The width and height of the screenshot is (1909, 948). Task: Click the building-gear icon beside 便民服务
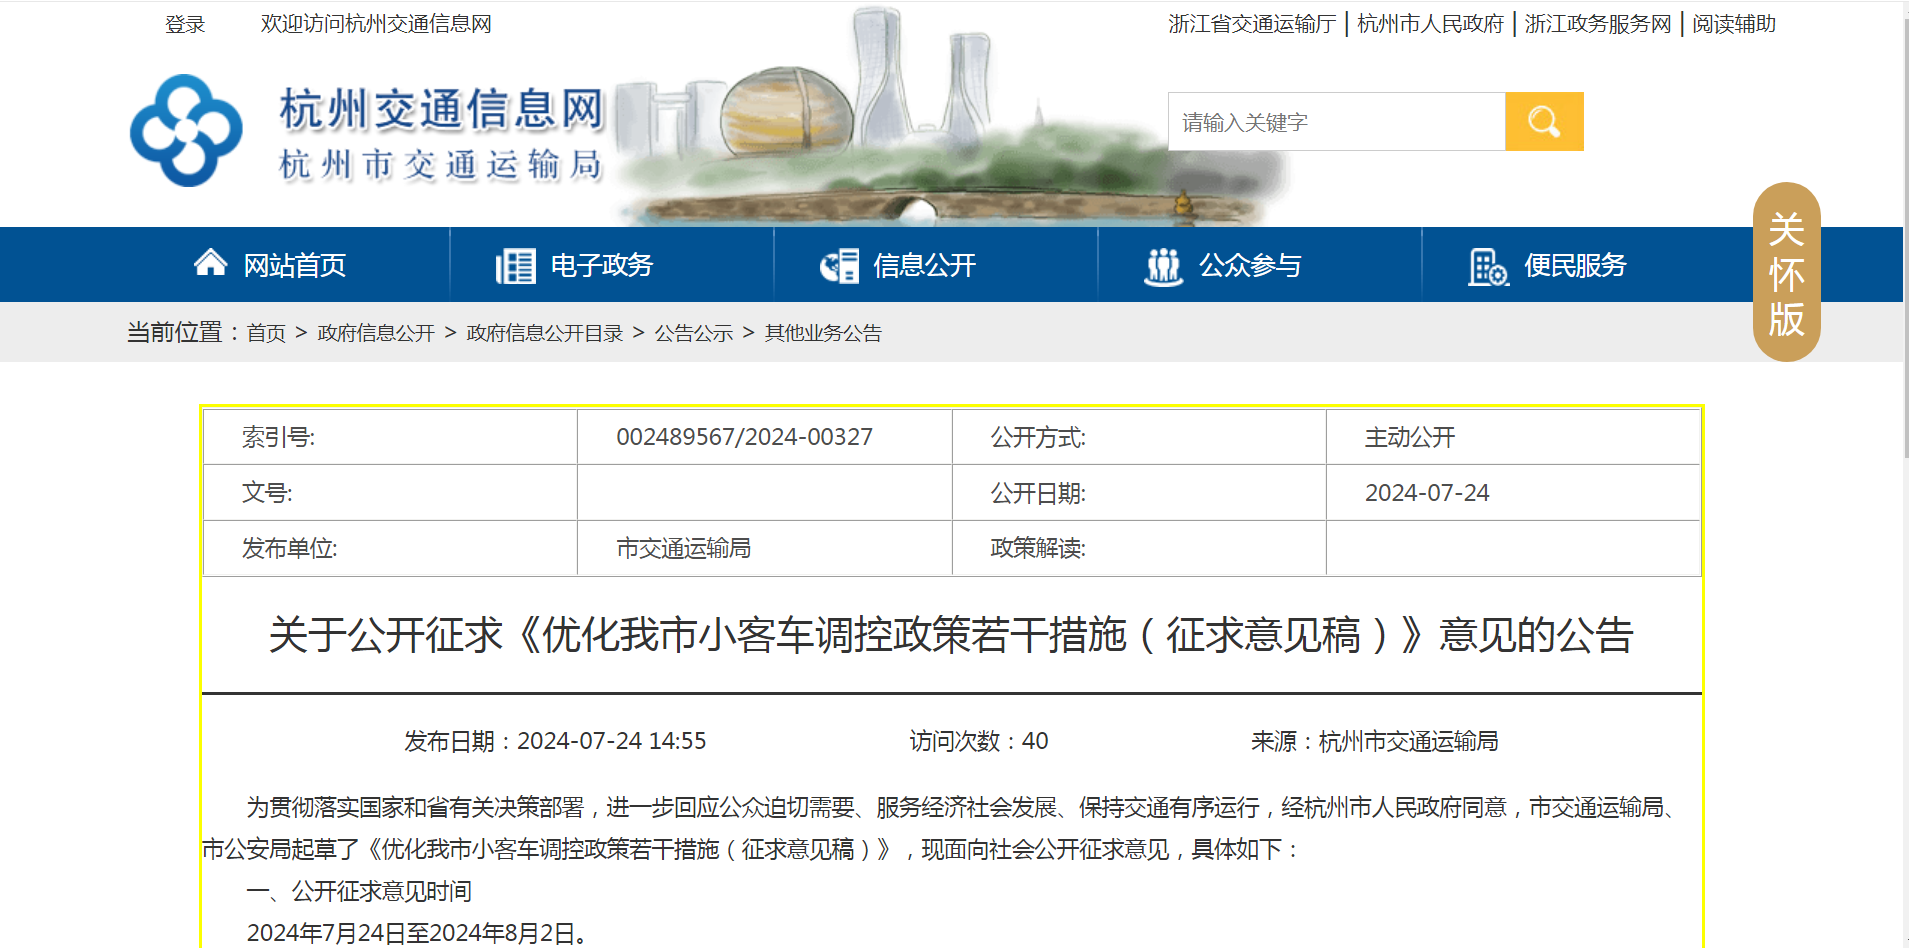1487,266
